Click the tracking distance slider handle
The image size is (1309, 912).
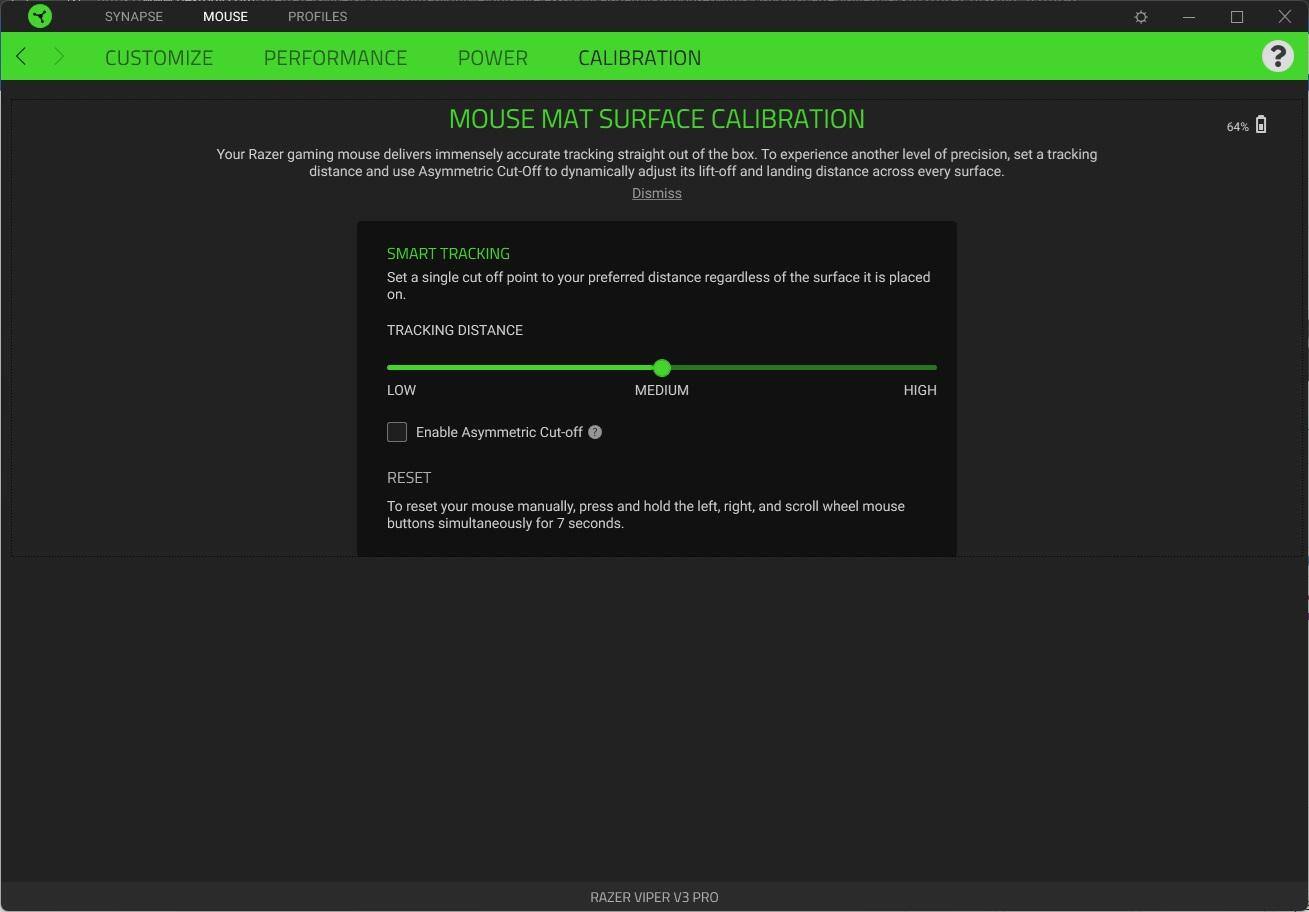tap(662, 368)
